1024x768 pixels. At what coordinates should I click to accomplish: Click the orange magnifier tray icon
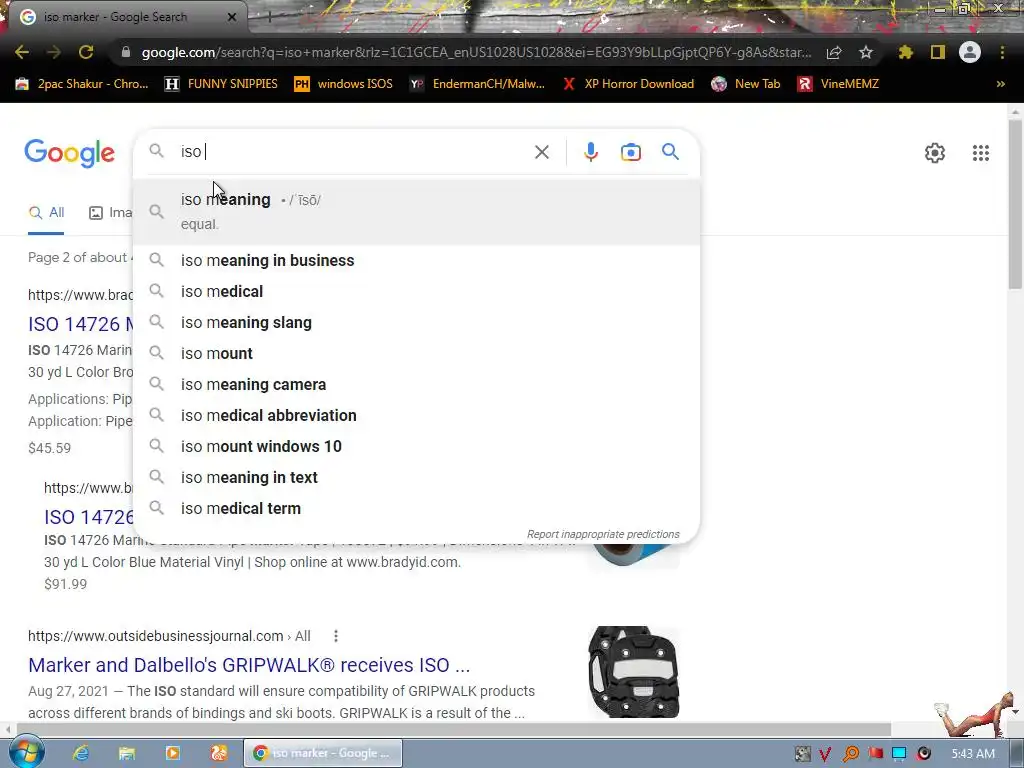click(850, 754)
